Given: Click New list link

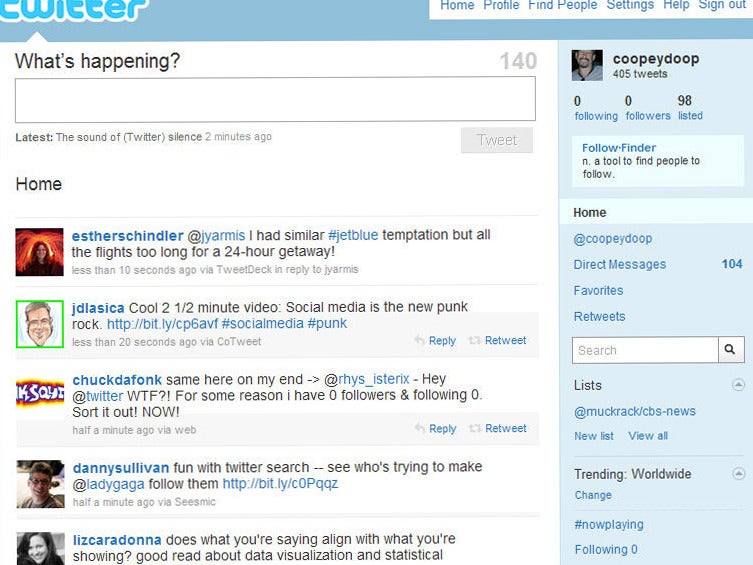Looking at the screenshot, I should coord(594,436).
